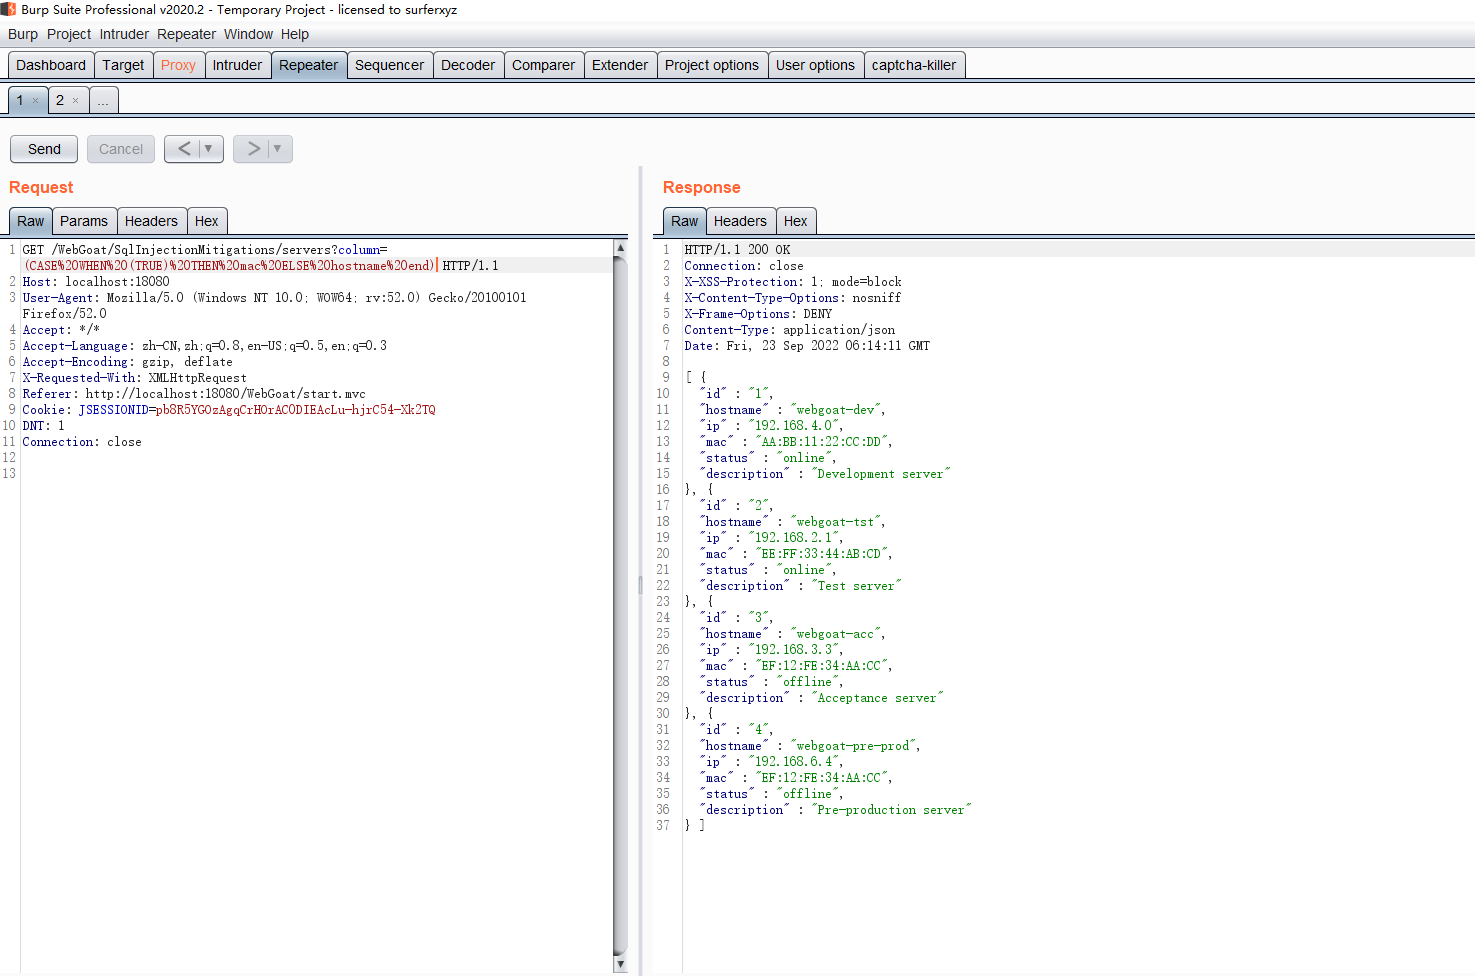The width and height of the screenshot is (1475, 976).
Task: Select Repeater sub-tab 2
Action: point(59,101)
